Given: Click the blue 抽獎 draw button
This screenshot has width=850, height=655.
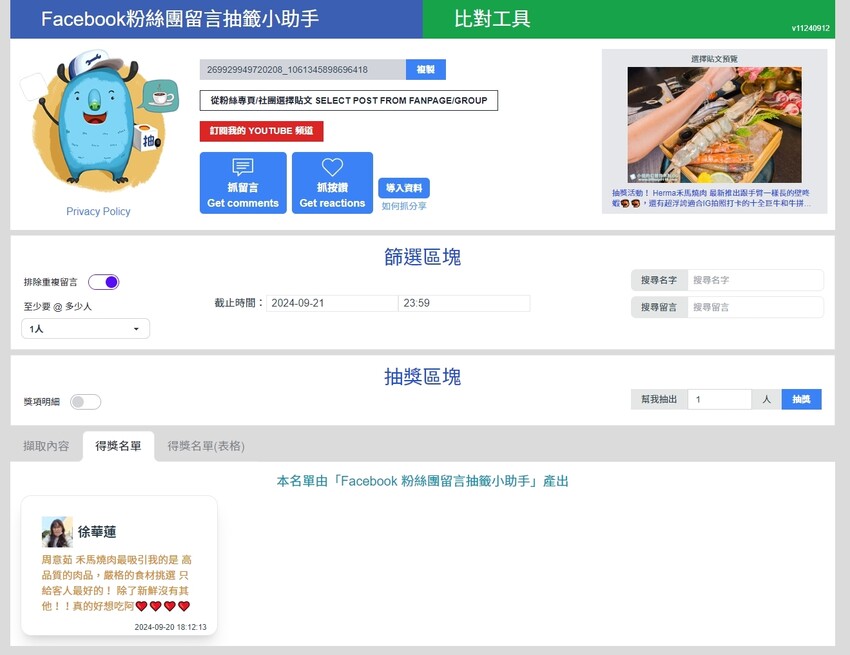Looking at the screenshot, I should click(x=801, y=399).
